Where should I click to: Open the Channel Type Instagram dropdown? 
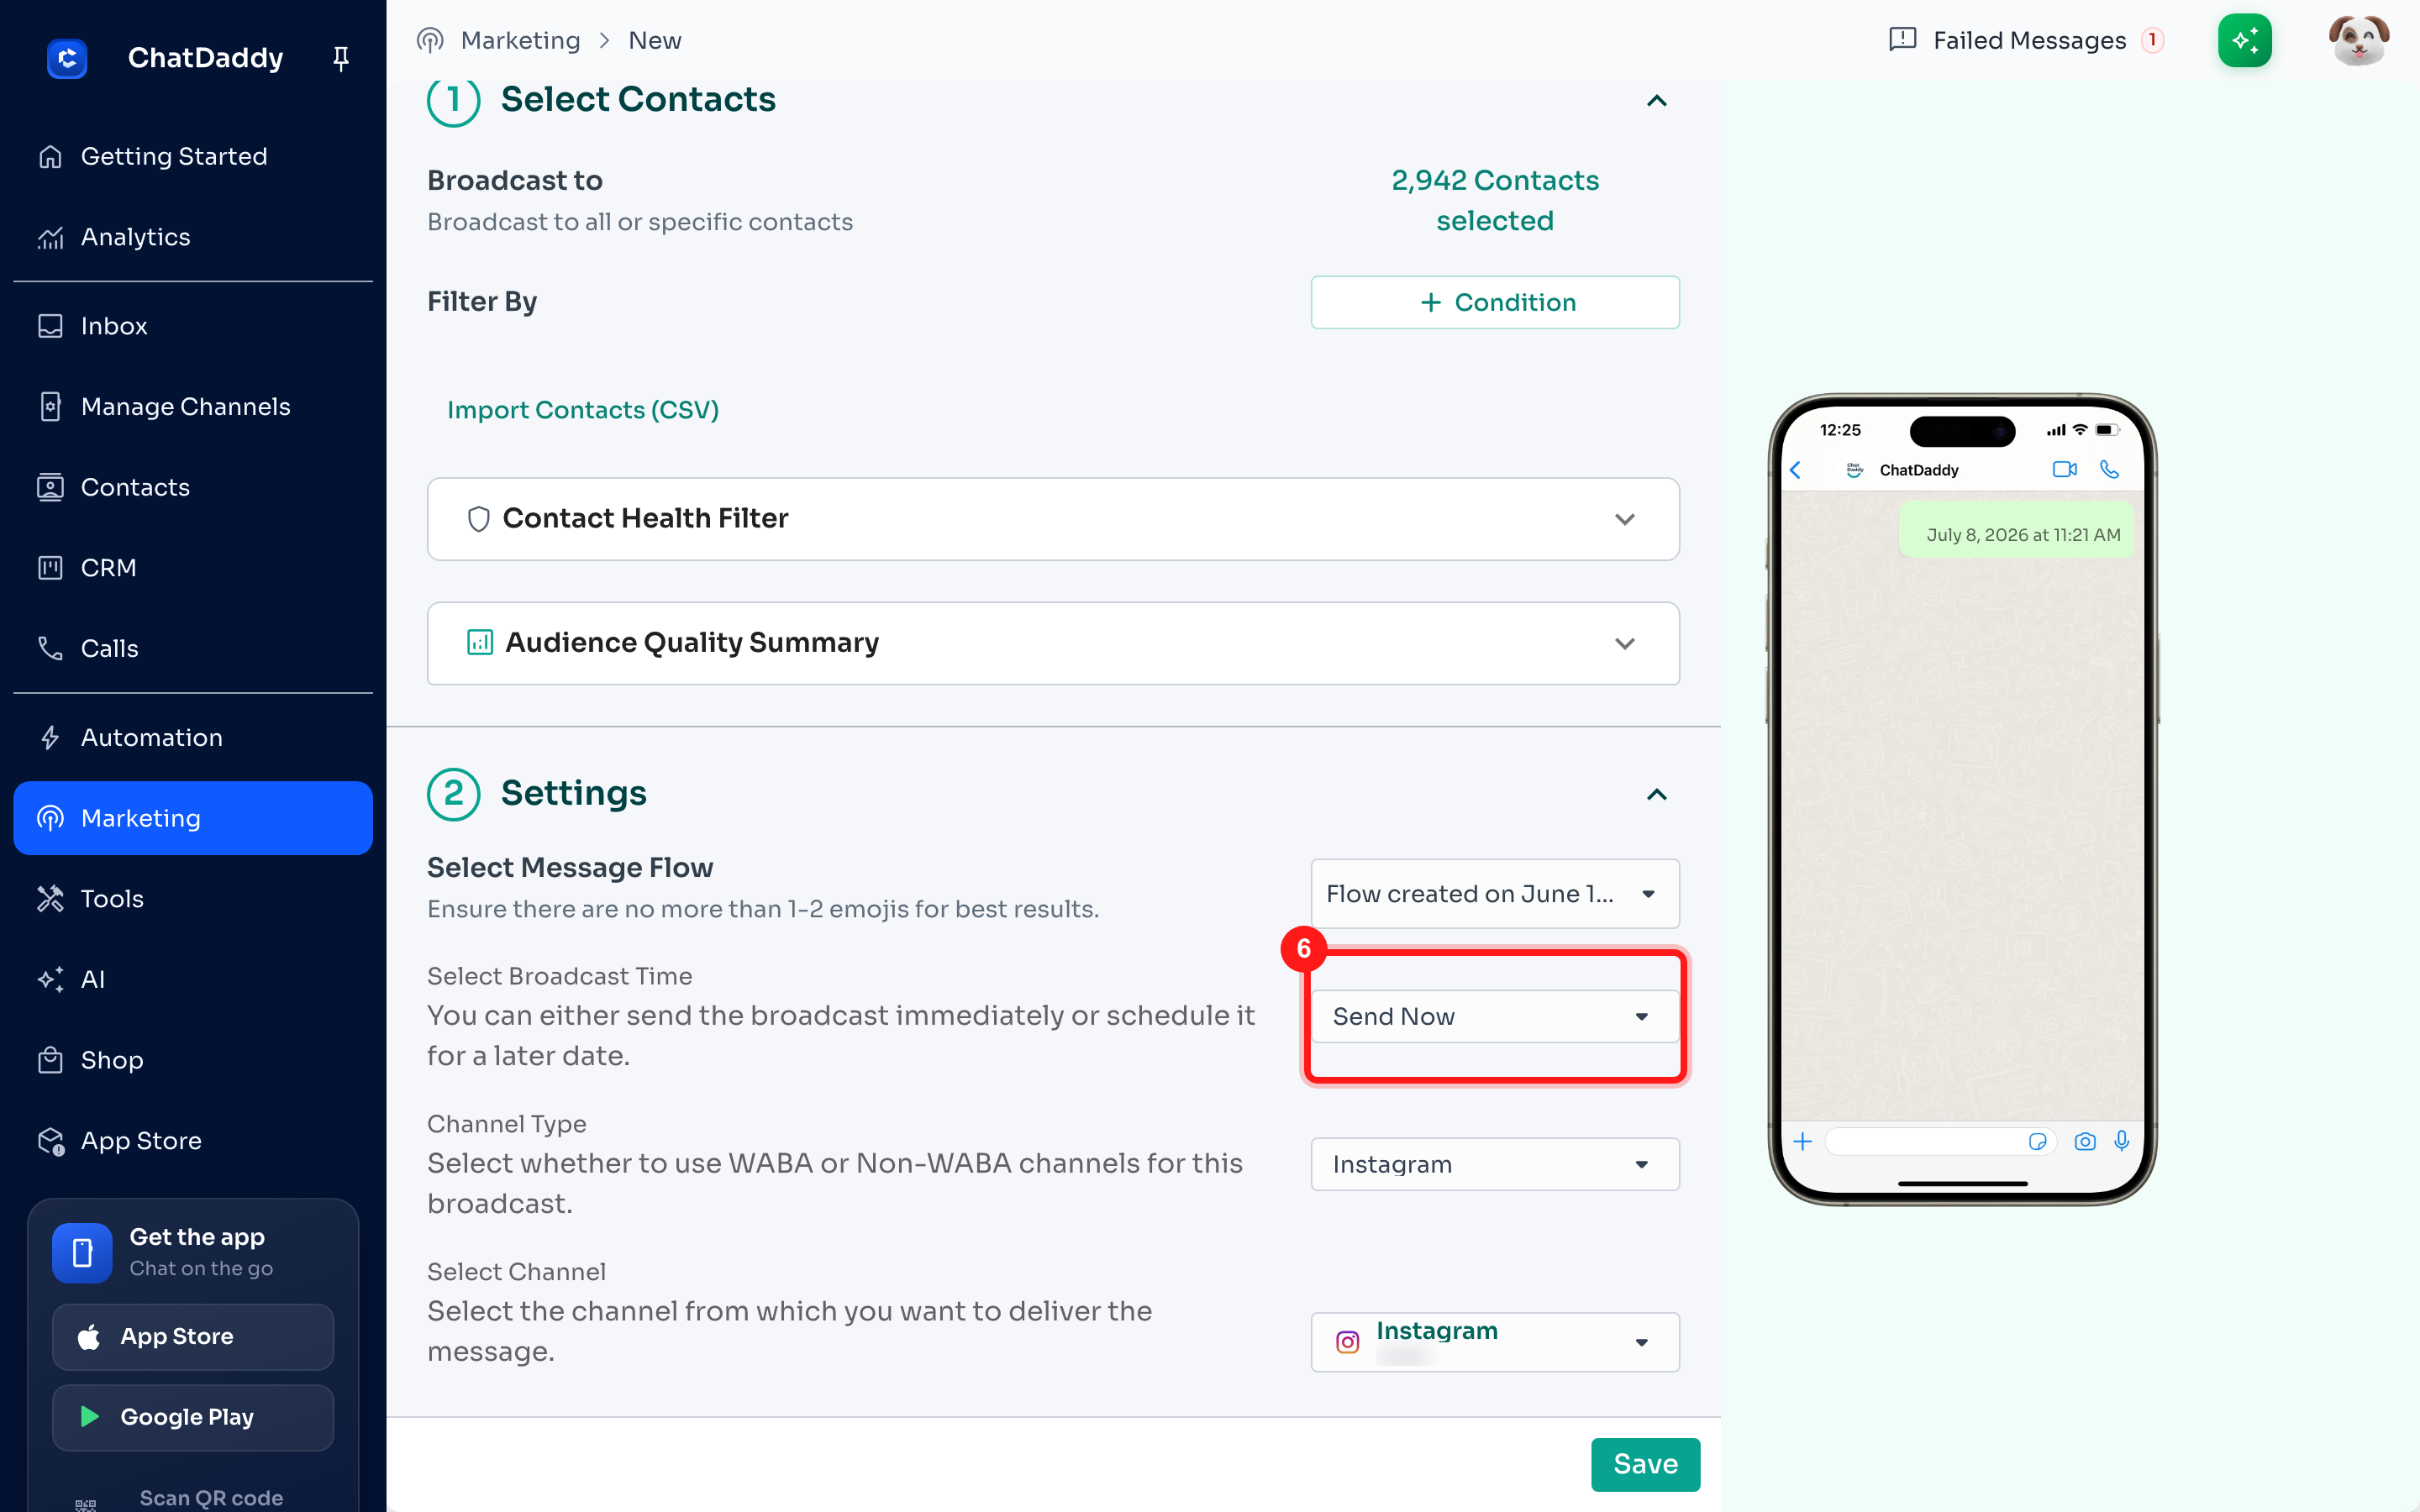click(x=1494, y=1164)
